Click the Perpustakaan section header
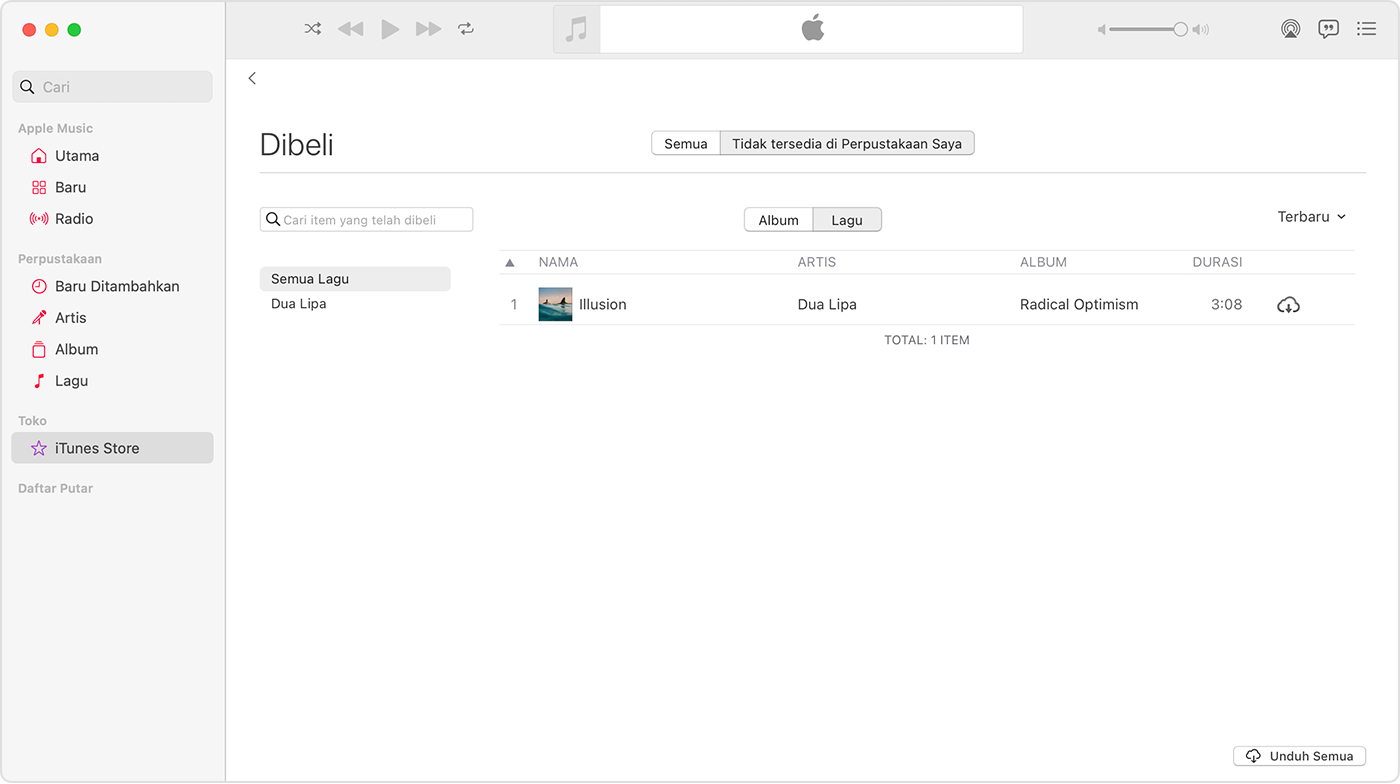Screen dimensions: 1400x784 pos(60,259)
